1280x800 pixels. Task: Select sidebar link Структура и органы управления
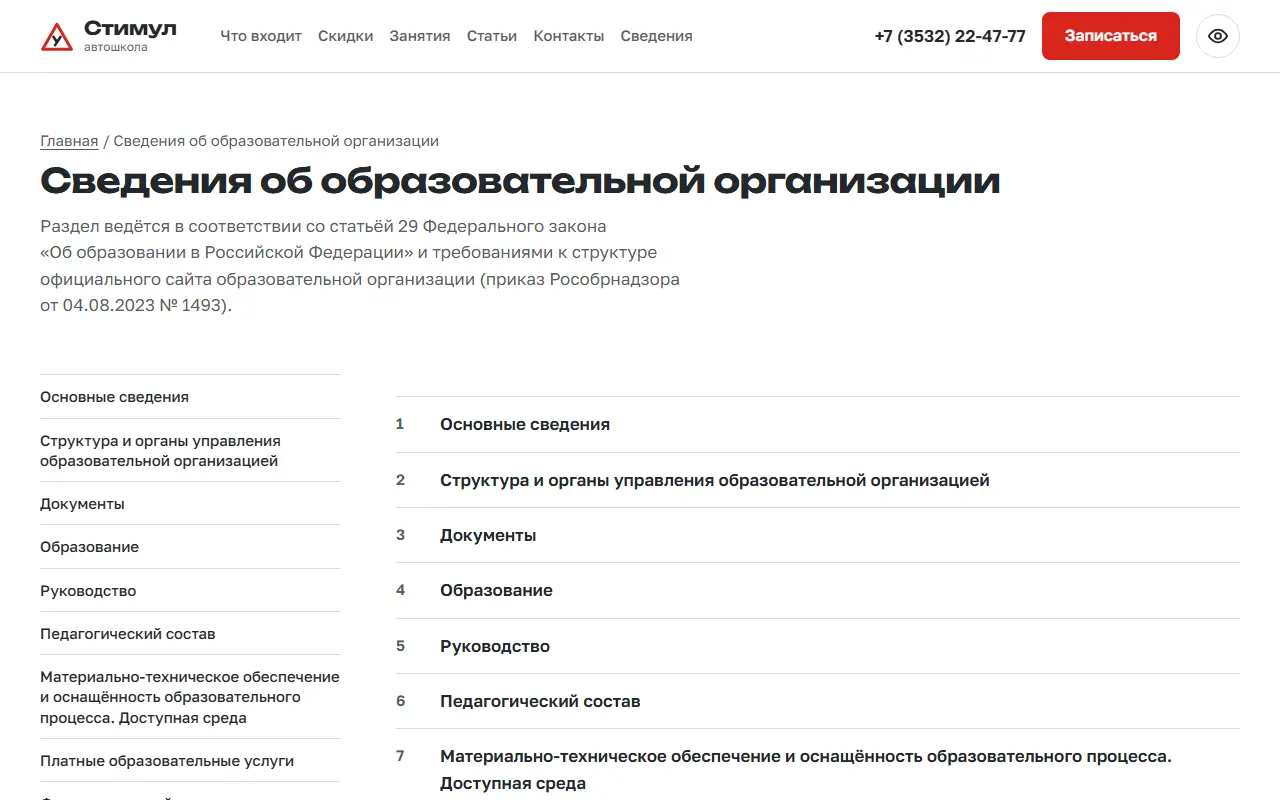(190, 451)
